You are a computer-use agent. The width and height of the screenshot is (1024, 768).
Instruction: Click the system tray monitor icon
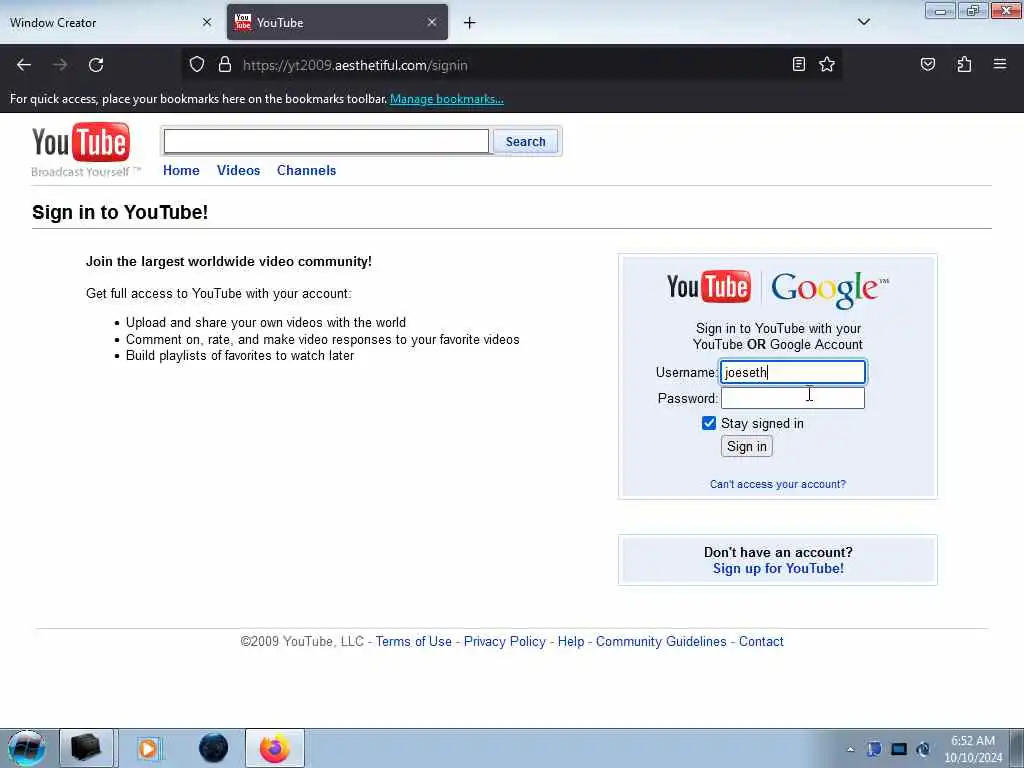click(x=899, y=749)
